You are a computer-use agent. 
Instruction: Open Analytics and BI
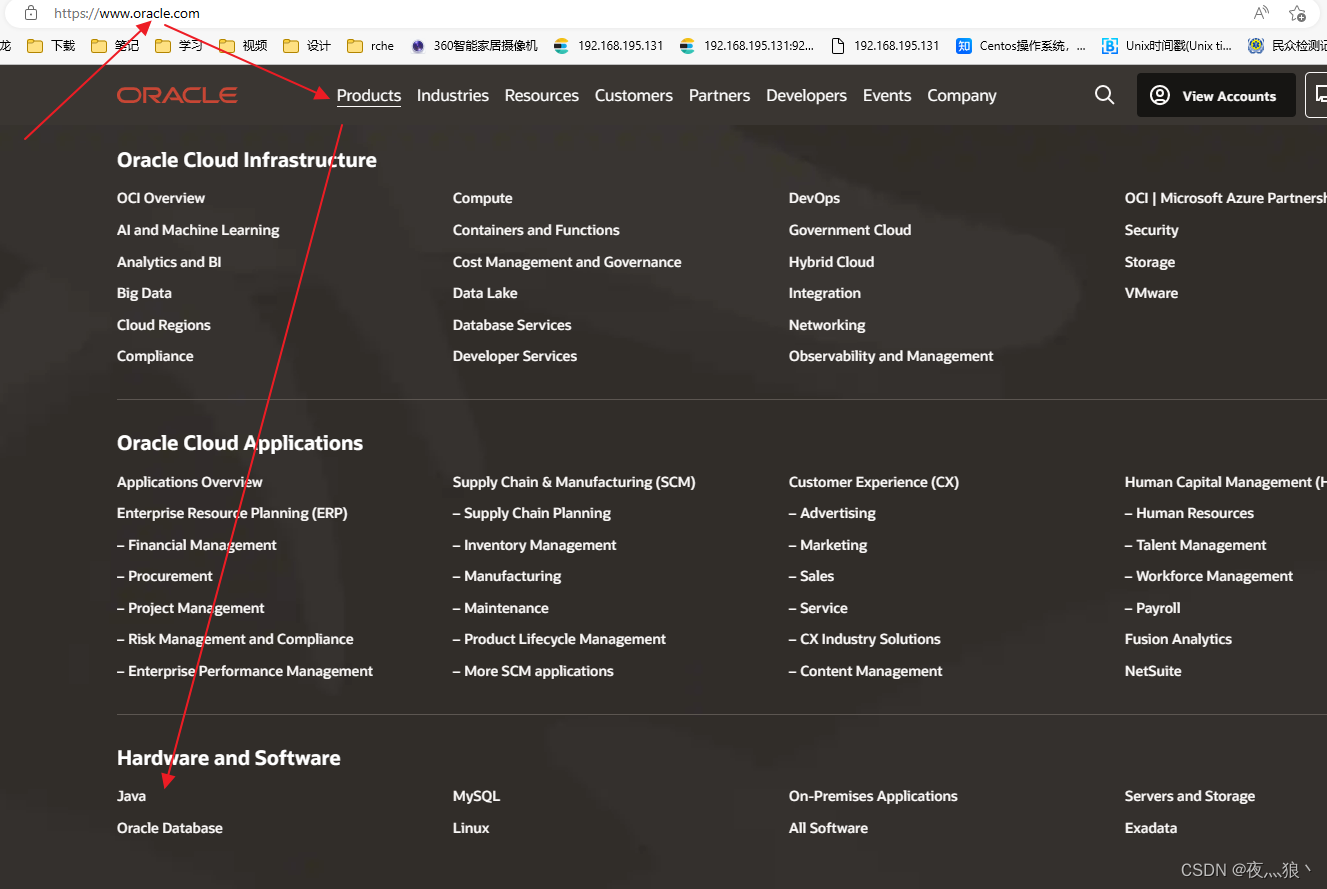(169, 262)
